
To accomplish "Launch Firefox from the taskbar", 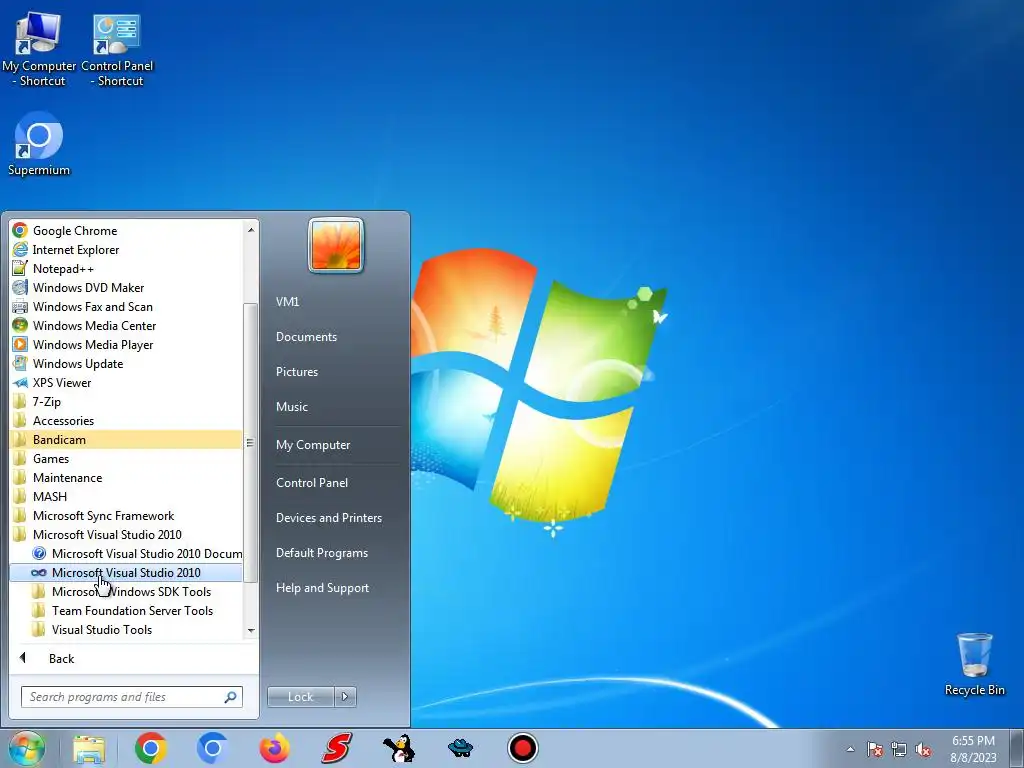I will 274,748.
